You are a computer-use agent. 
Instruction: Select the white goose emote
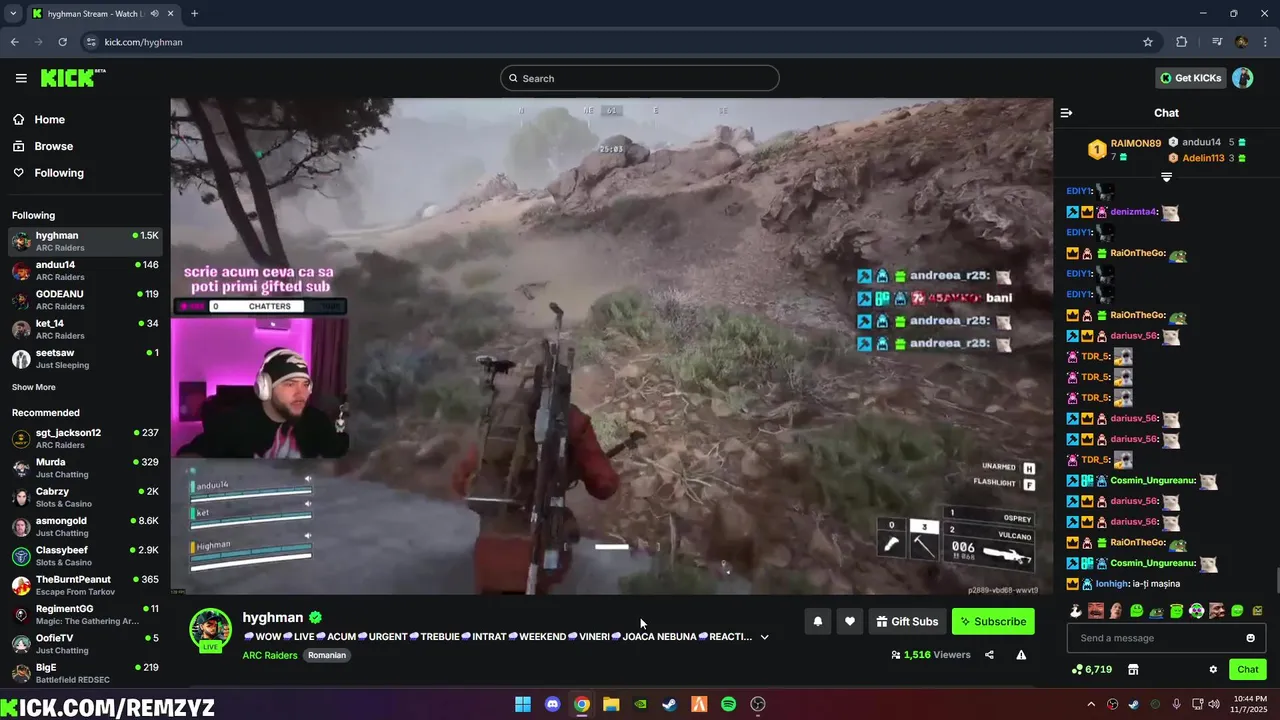point(1076,610)
